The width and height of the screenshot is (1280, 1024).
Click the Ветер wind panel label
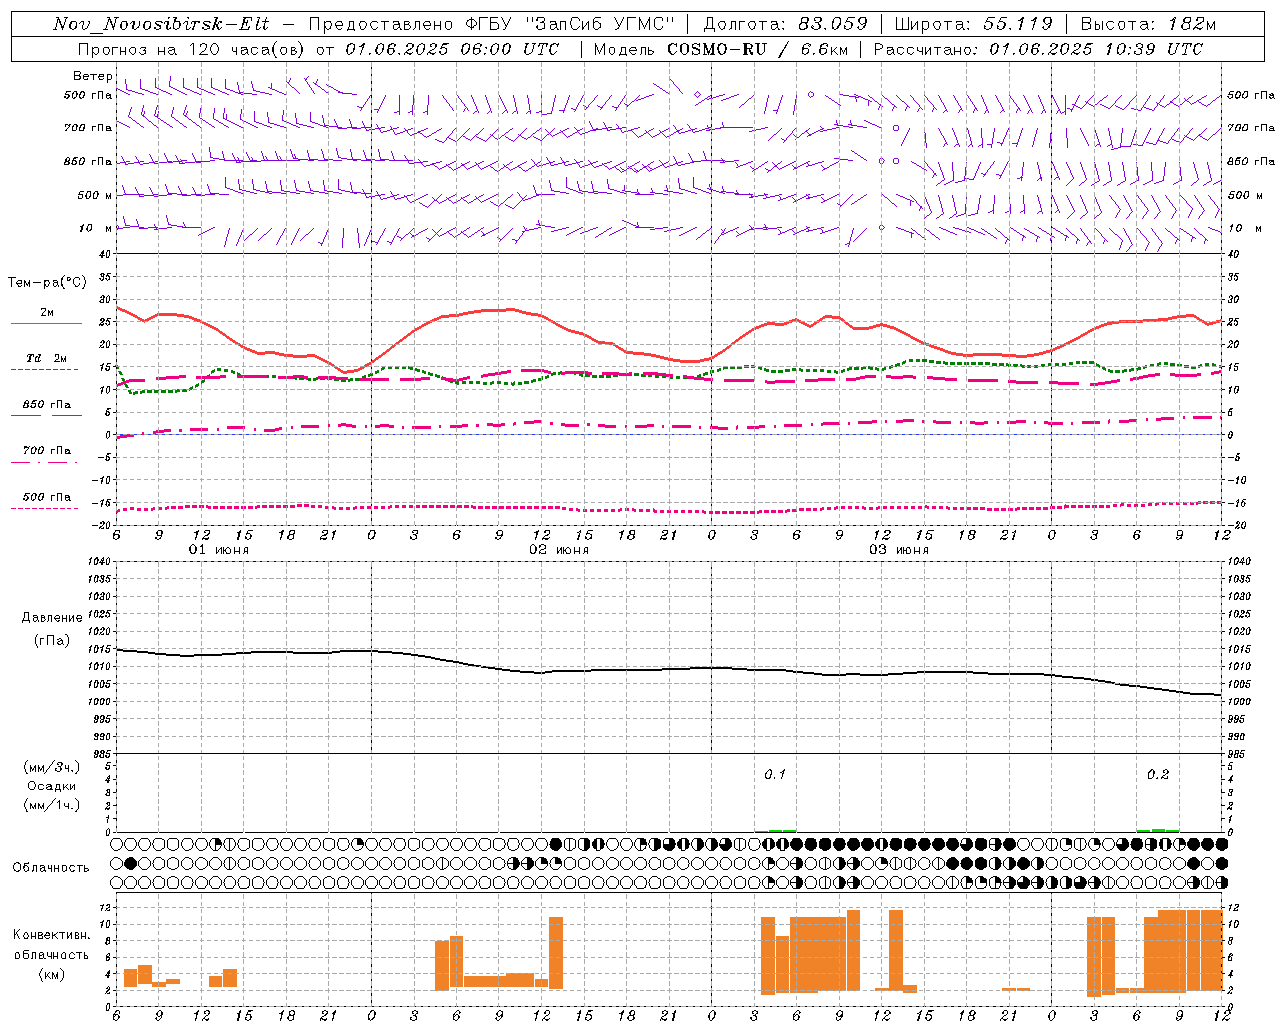pos(92,76)
